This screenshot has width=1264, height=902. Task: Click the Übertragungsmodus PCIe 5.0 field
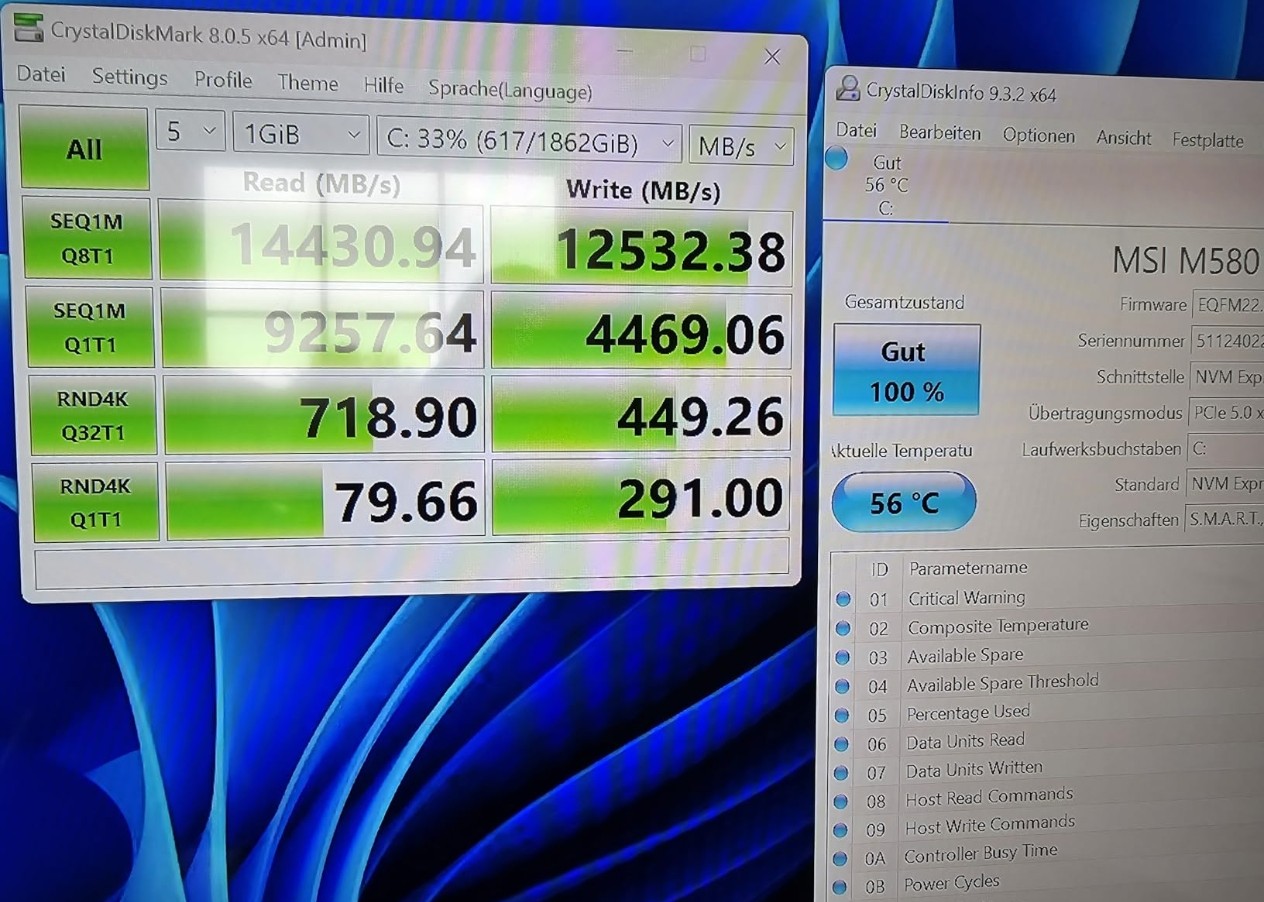[1226, 412]
